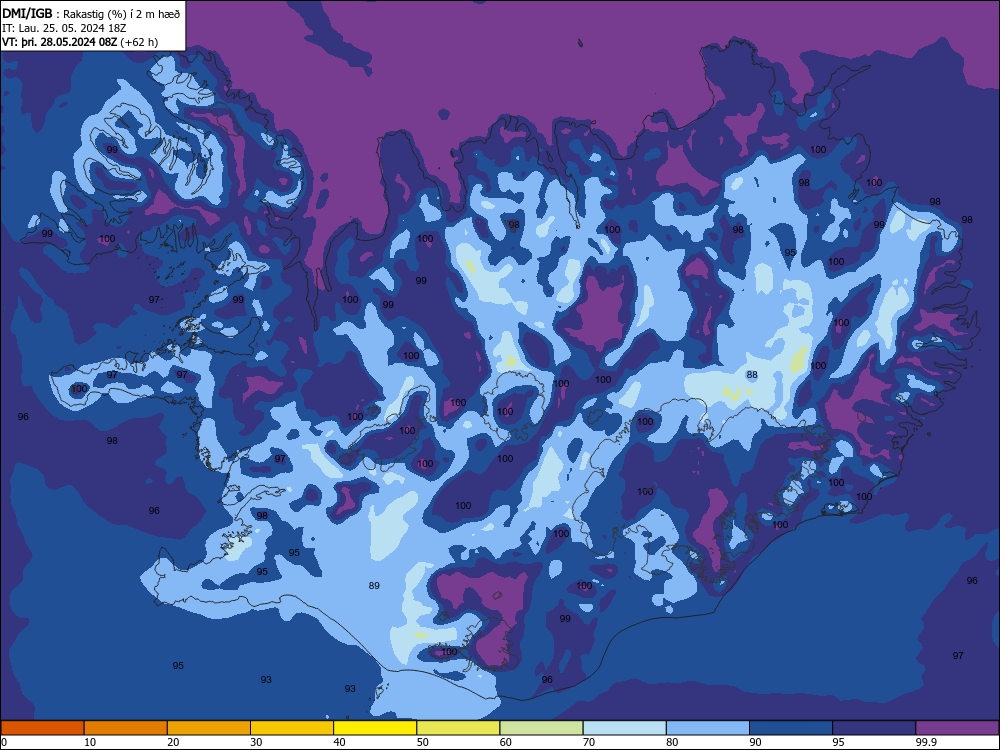Click the legend tick label '60'
The width and height of the screenshot is (1000, 750).
pos(506,742)
